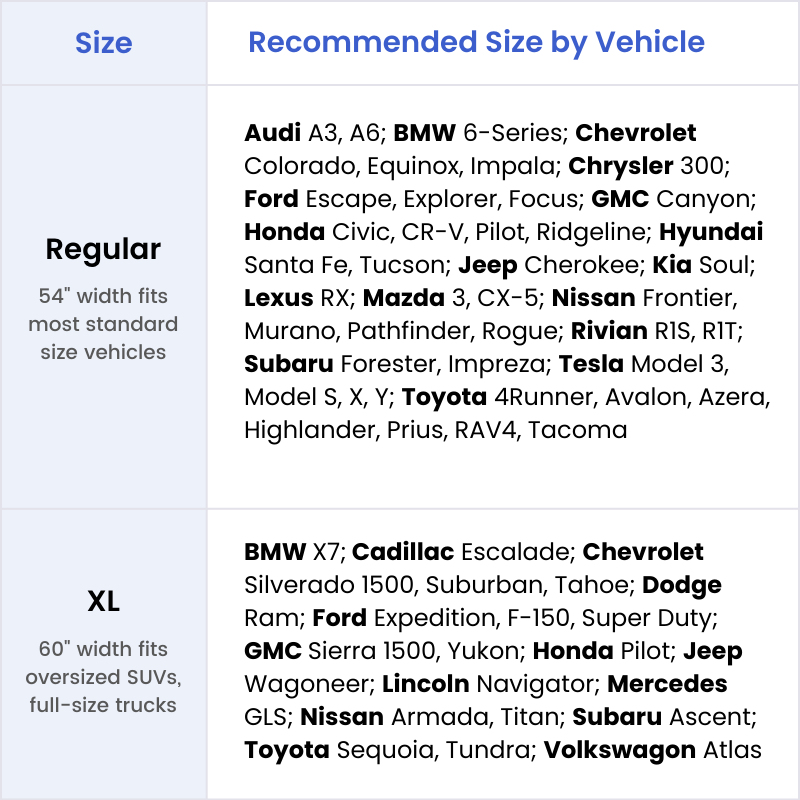The width and height of the screenshot is (800, 800).
Task: Click the "Tesla" brand name
Action: click(591, 364)
